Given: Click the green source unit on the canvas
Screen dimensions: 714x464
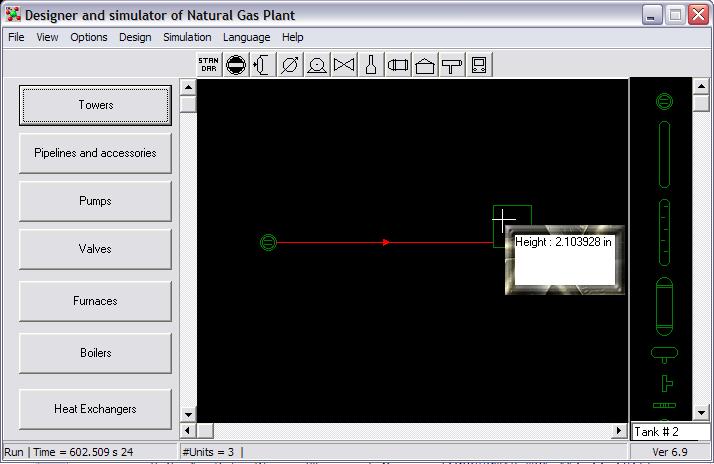Looking at the screenshot, I should pos(268,242).
